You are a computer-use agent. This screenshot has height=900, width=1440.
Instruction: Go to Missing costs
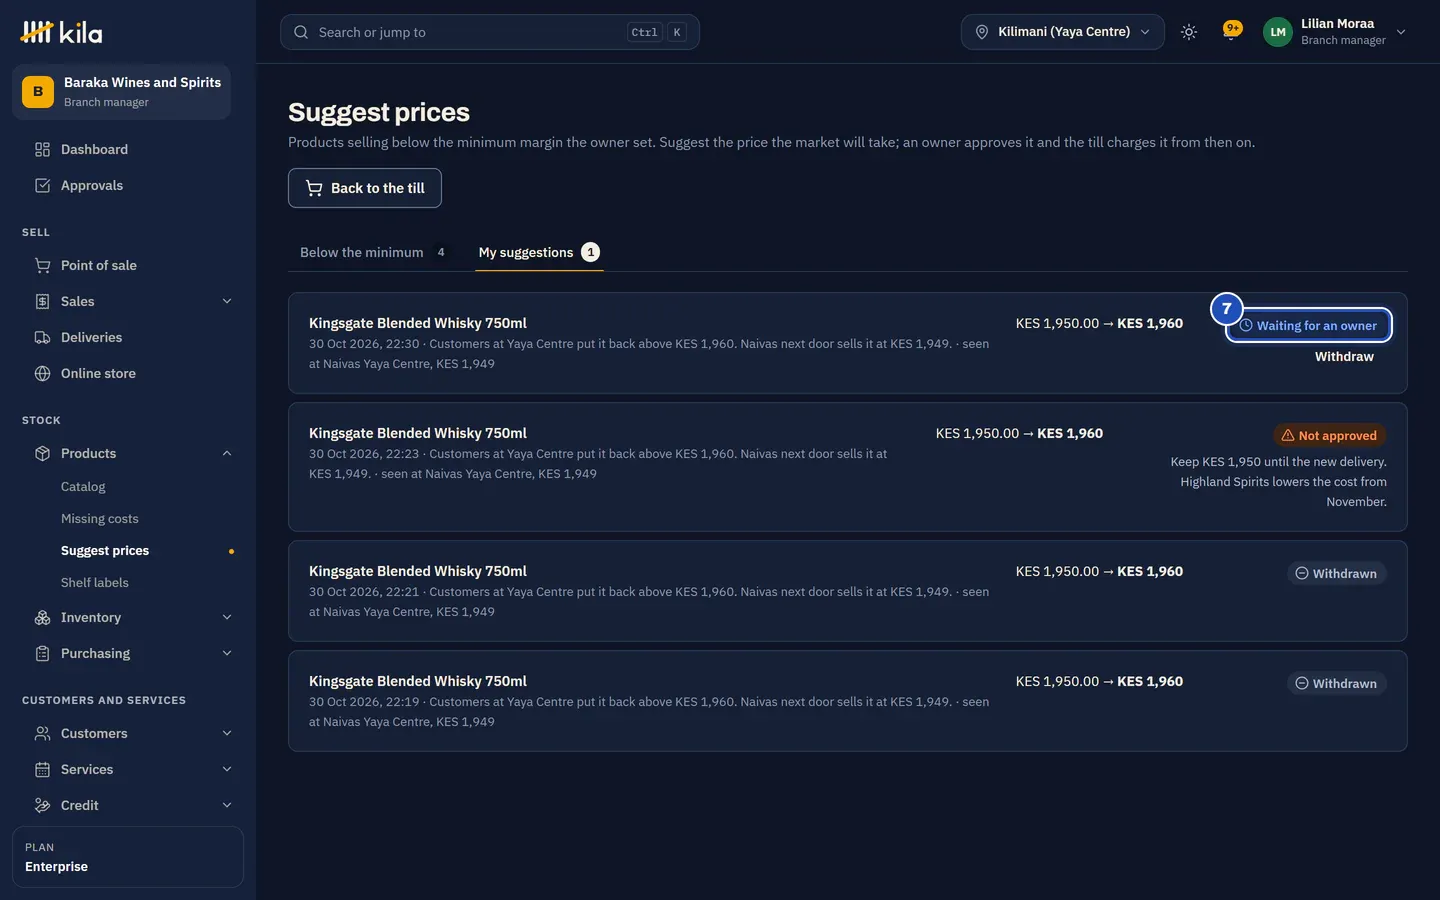click(x=100, y=519)
